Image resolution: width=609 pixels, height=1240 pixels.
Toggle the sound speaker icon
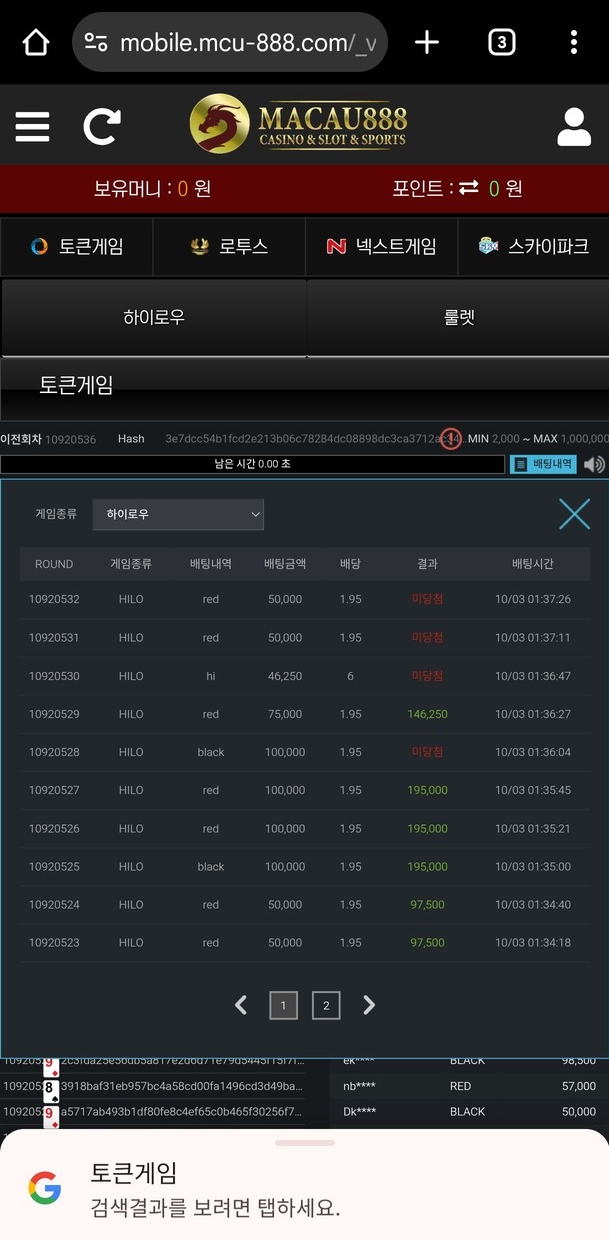[595, 464]
